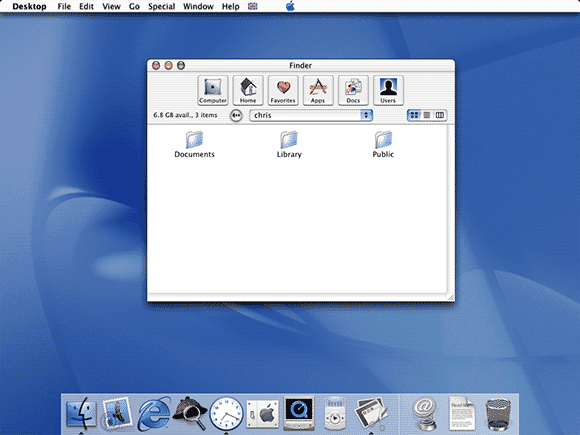Image resolution: width=580 pixels, height=435 pixels.
Task: Open the centered Apple logo menu
Action: 290,6
